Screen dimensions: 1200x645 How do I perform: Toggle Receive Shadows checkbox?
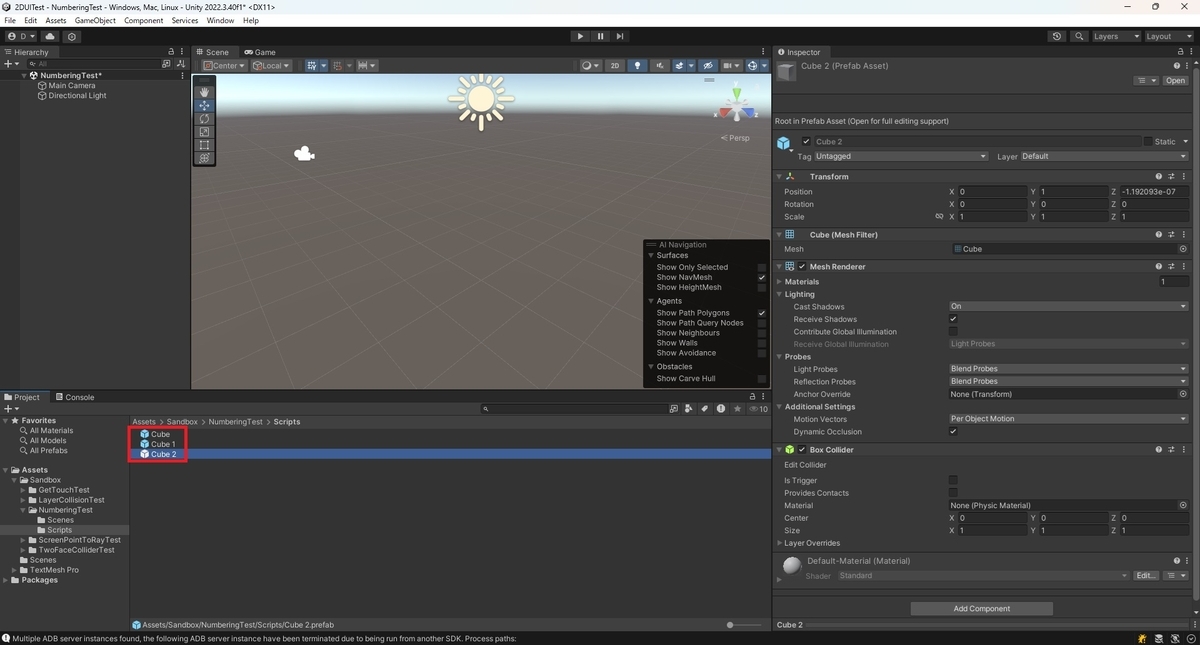(953, 319)
